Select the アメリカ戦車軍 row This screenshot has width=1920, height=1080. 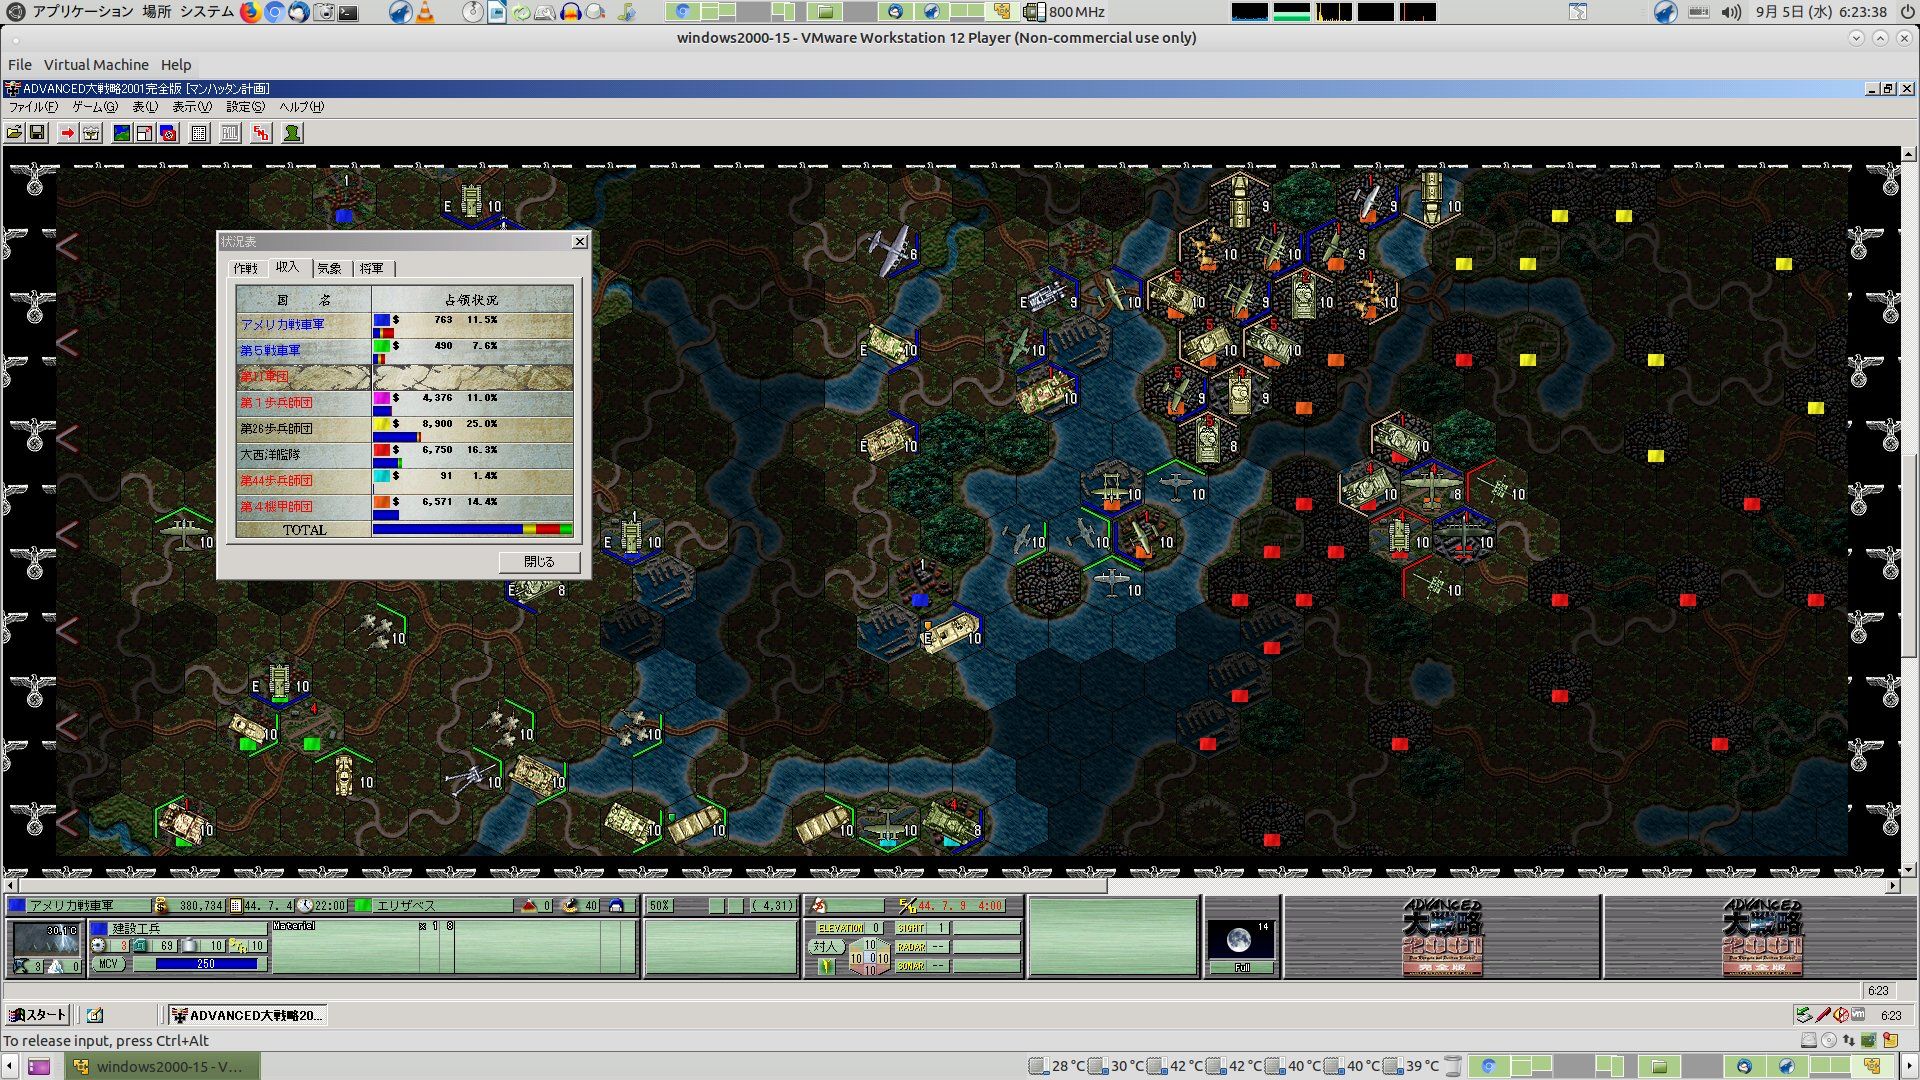click(x=405, y=325)
